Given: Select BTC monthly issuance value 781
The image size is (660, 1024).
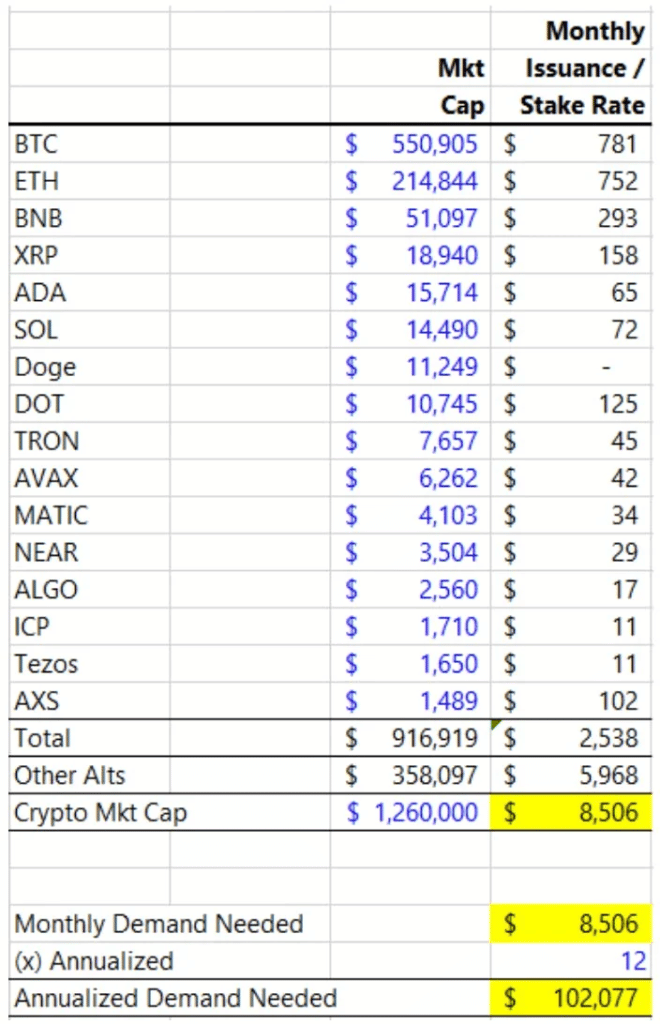Looking at the screenshot, I should [618, 144].
